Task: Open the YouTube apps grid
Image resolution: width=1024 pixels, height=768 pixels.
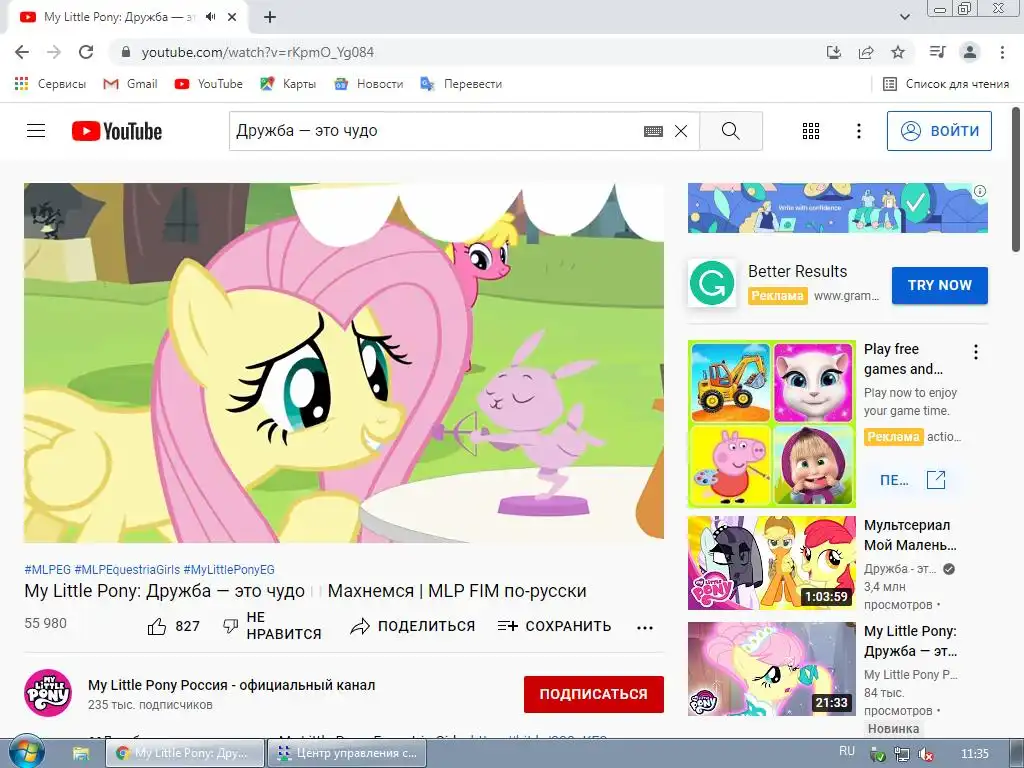Action: click(810, 131)
